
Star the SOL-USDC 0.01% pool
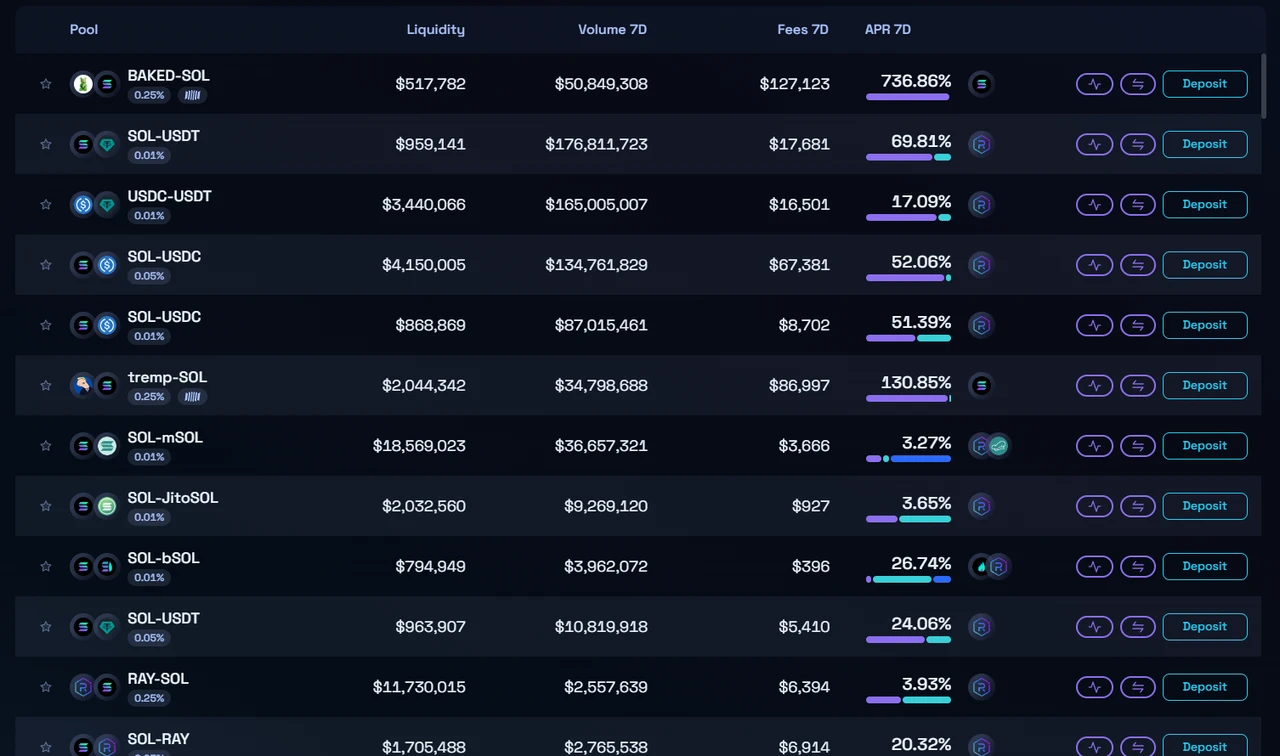click(x=45, y=325)
